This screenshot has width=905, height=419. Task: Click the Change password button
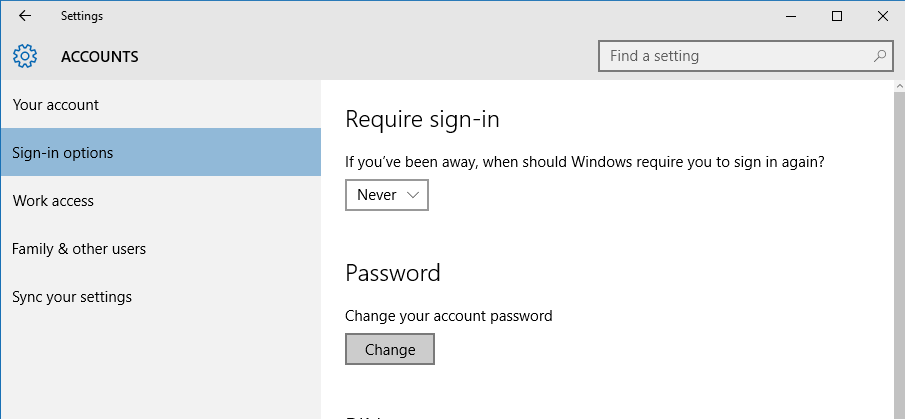(x=390, y=349)
